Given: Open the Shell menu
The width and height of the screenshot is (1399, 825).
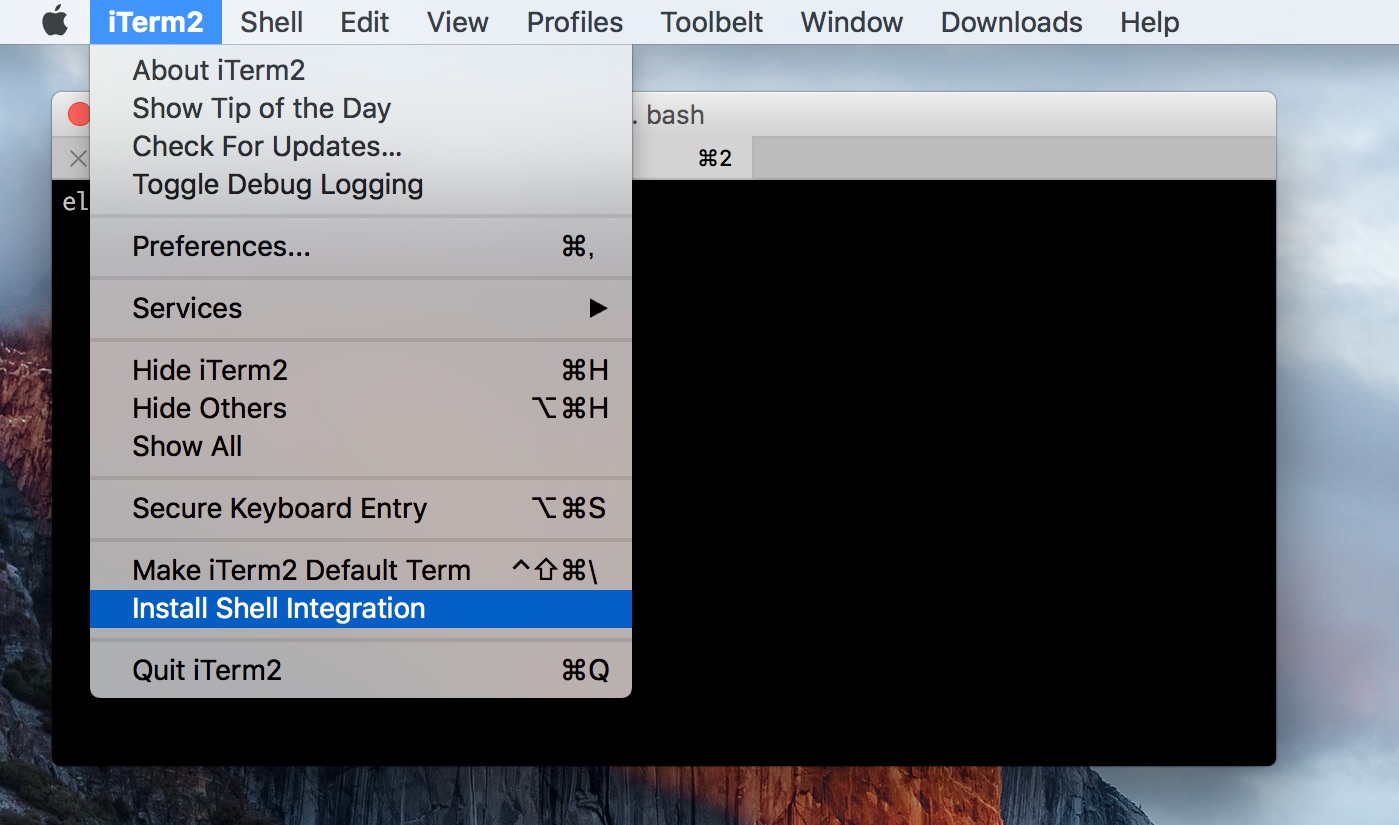Looking at the screenshot, I should 272,22.
